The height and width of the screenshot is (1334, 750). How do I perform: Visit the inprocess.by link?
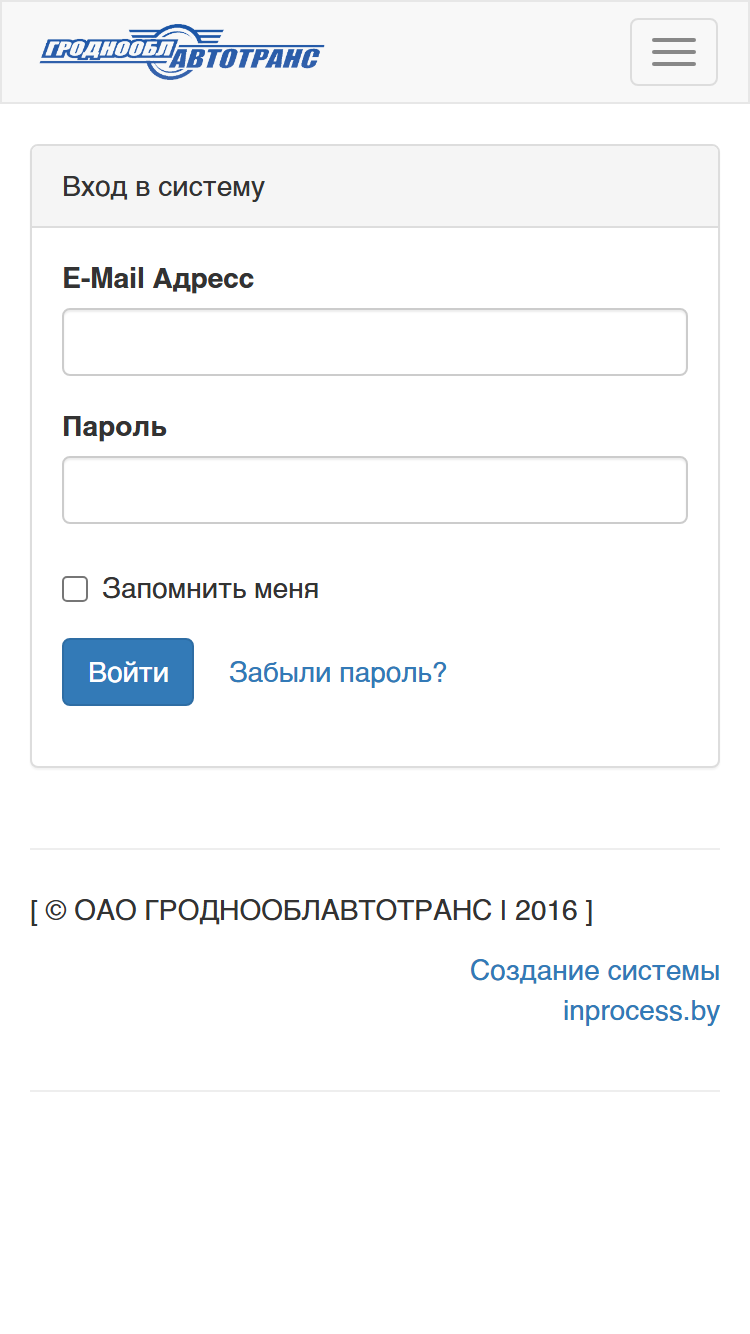coord(641,1010)
